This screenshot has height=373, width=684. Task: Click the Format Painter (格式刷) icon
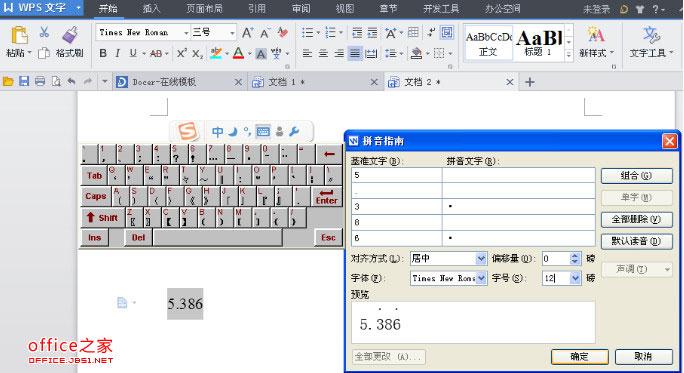pyautogui.click(x=70, y=35)
